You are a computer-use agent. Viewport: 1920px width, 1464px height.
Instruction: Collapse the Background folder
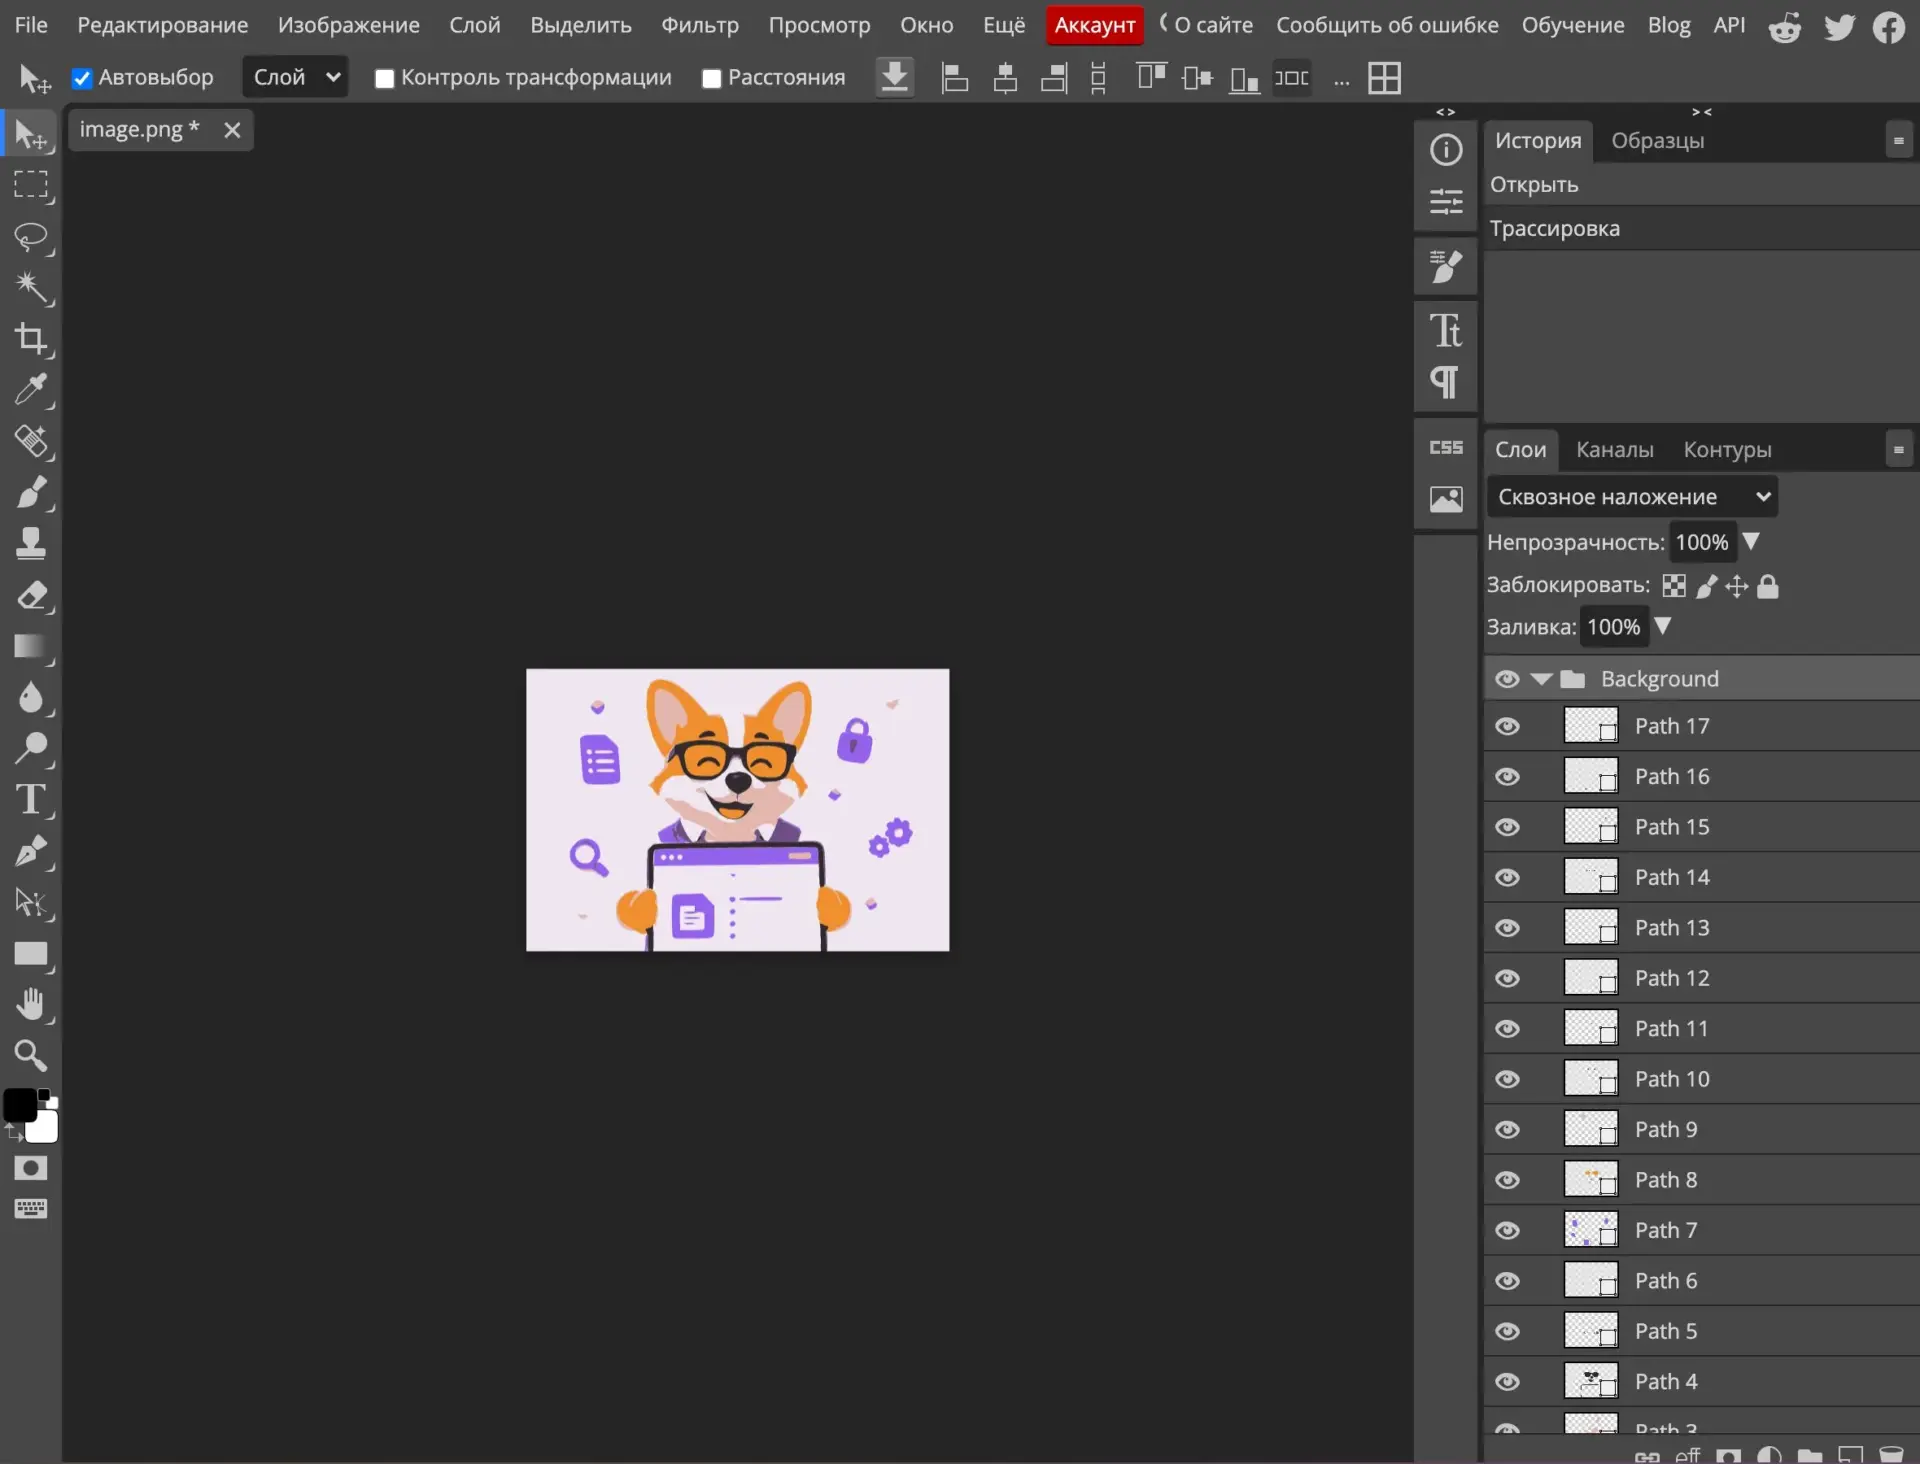coord(1542,680)
